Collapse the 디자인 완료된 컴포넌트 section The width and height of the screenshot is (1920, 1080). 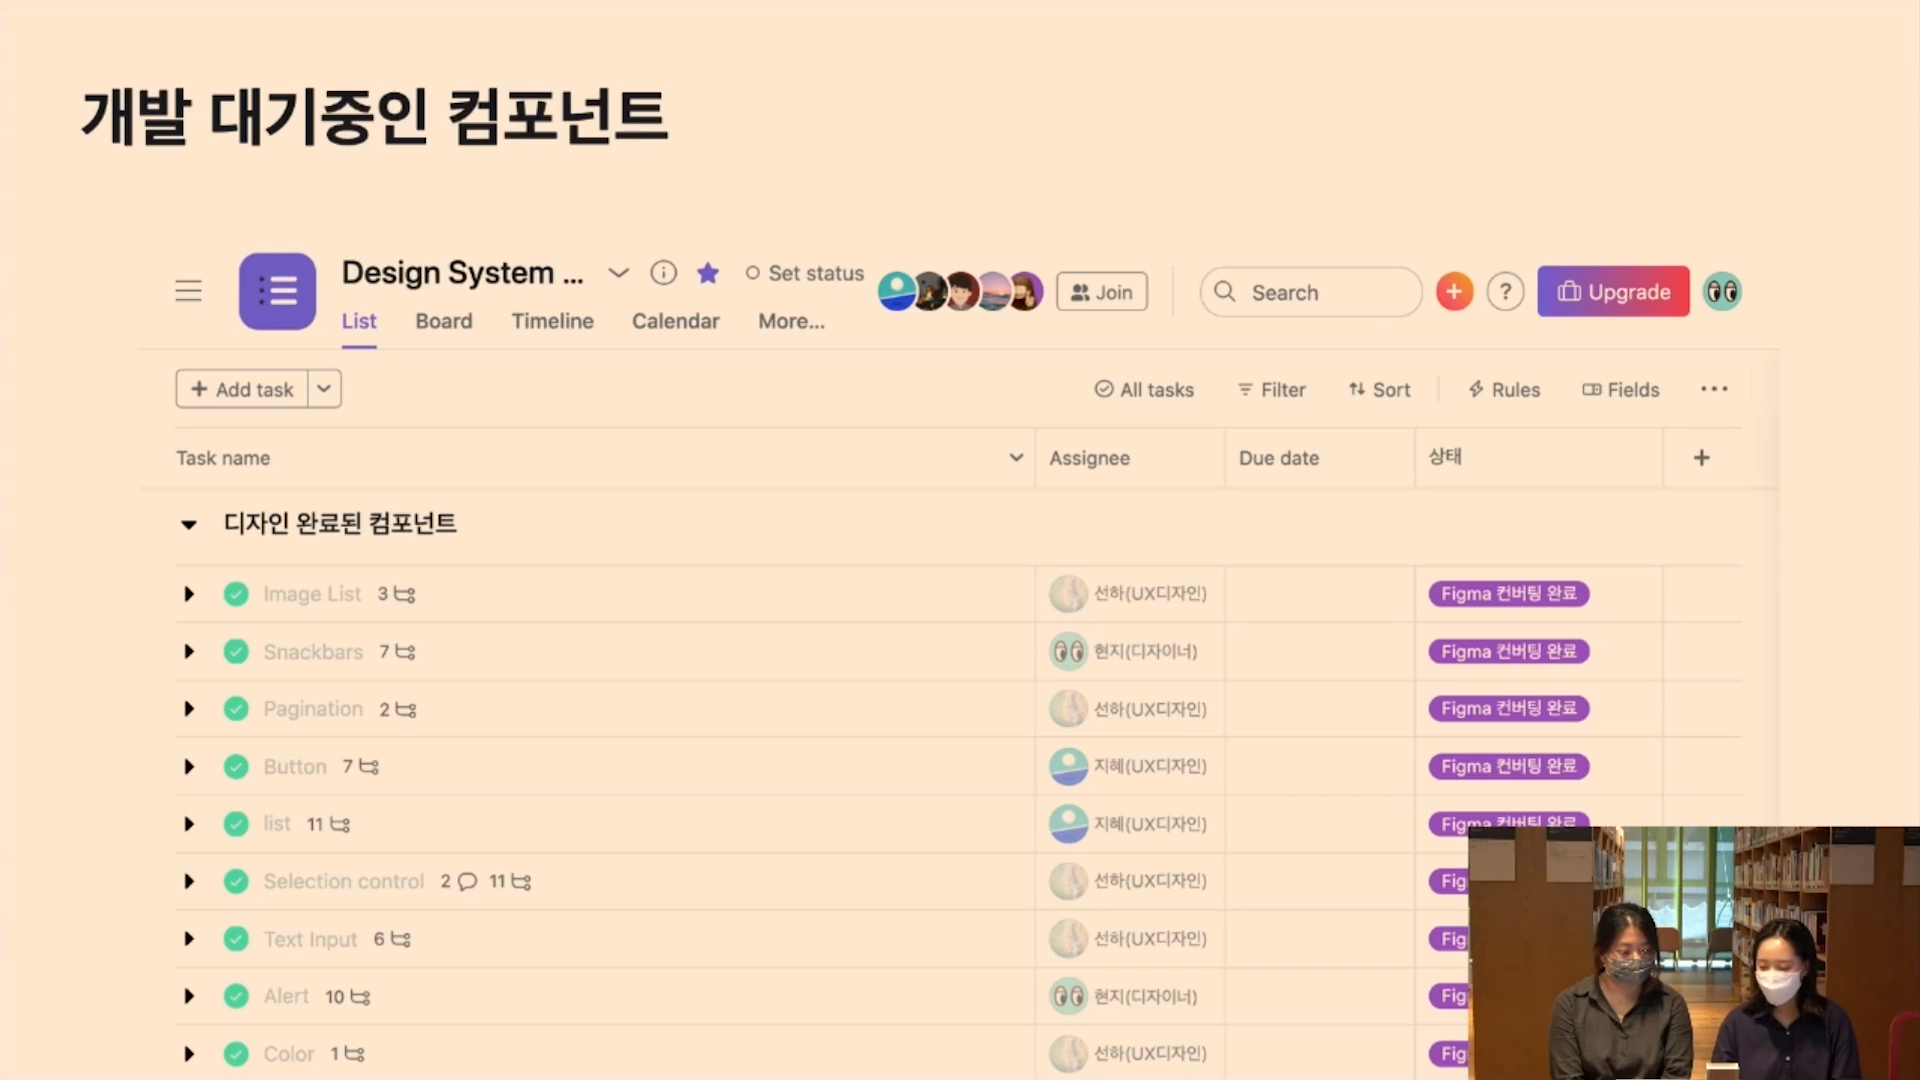pyautogui.click(x=189, y=524)
